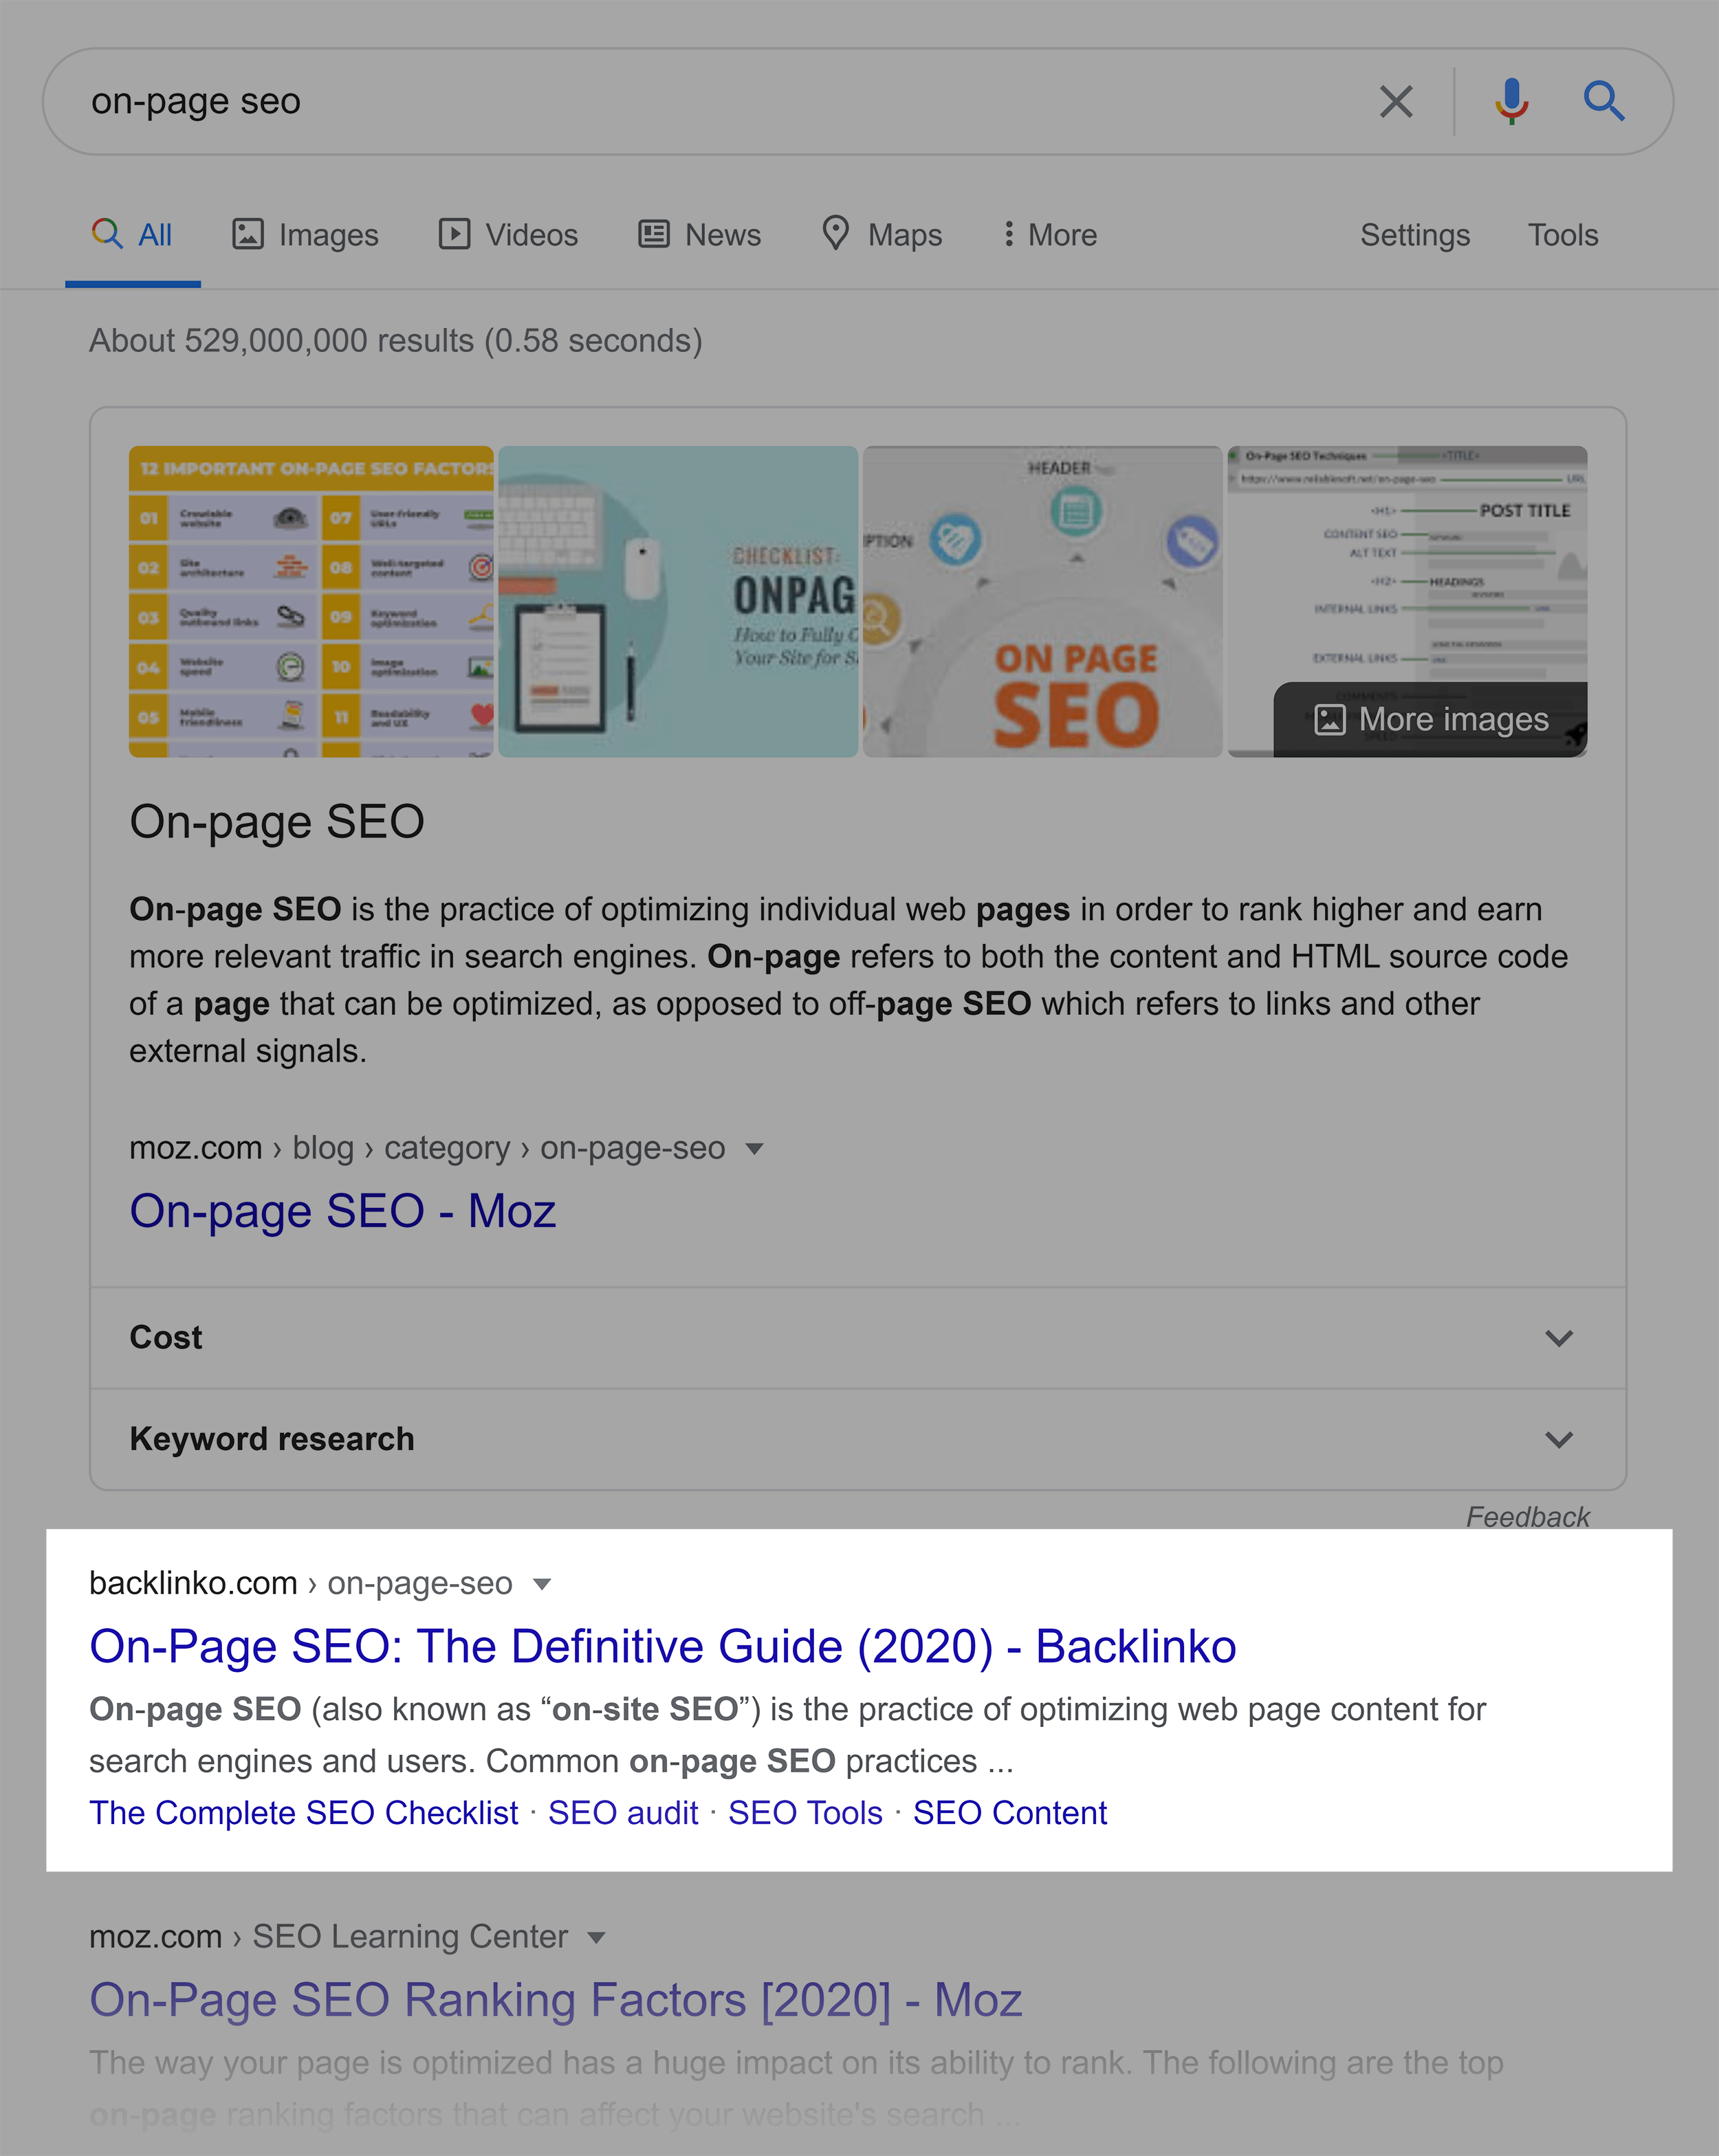Submit search with the magnifying glass icon
This screenshot has height=2156, width=1719.
(1604, 101)
